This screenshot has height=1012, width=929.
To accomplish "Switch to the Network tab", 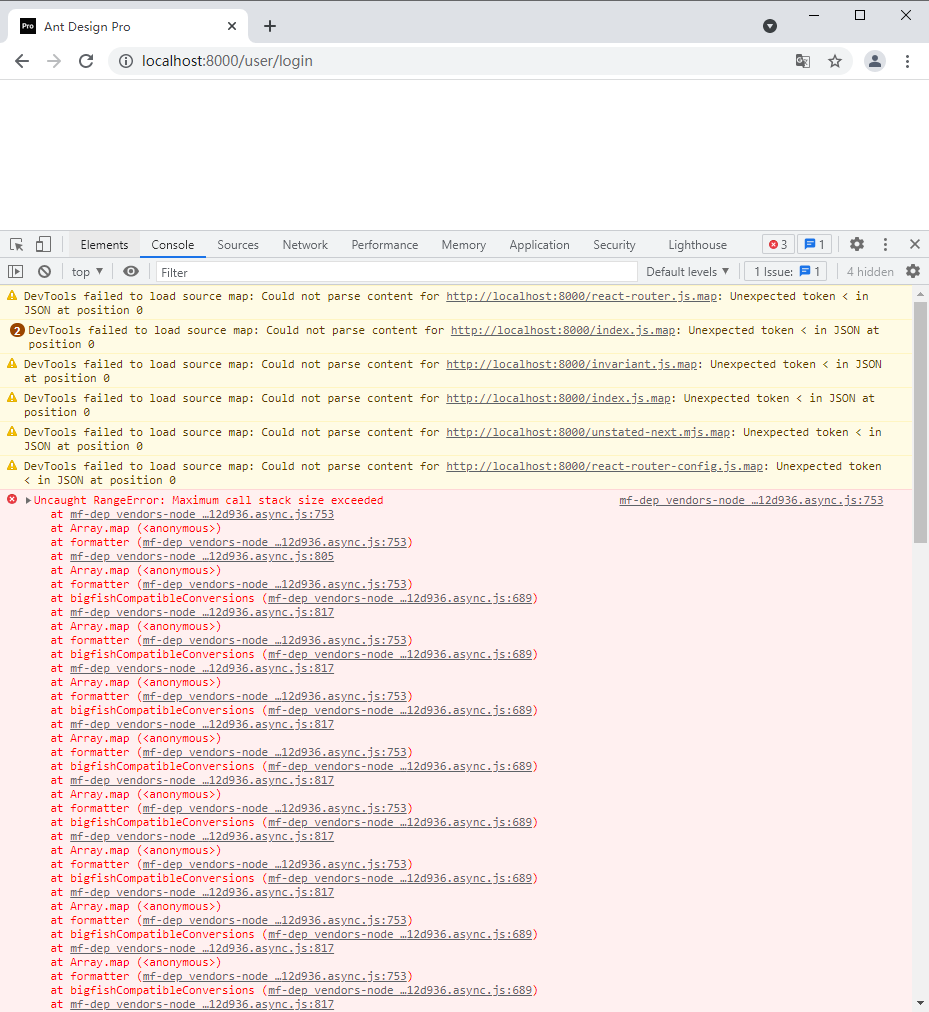I will pos(304,244).
